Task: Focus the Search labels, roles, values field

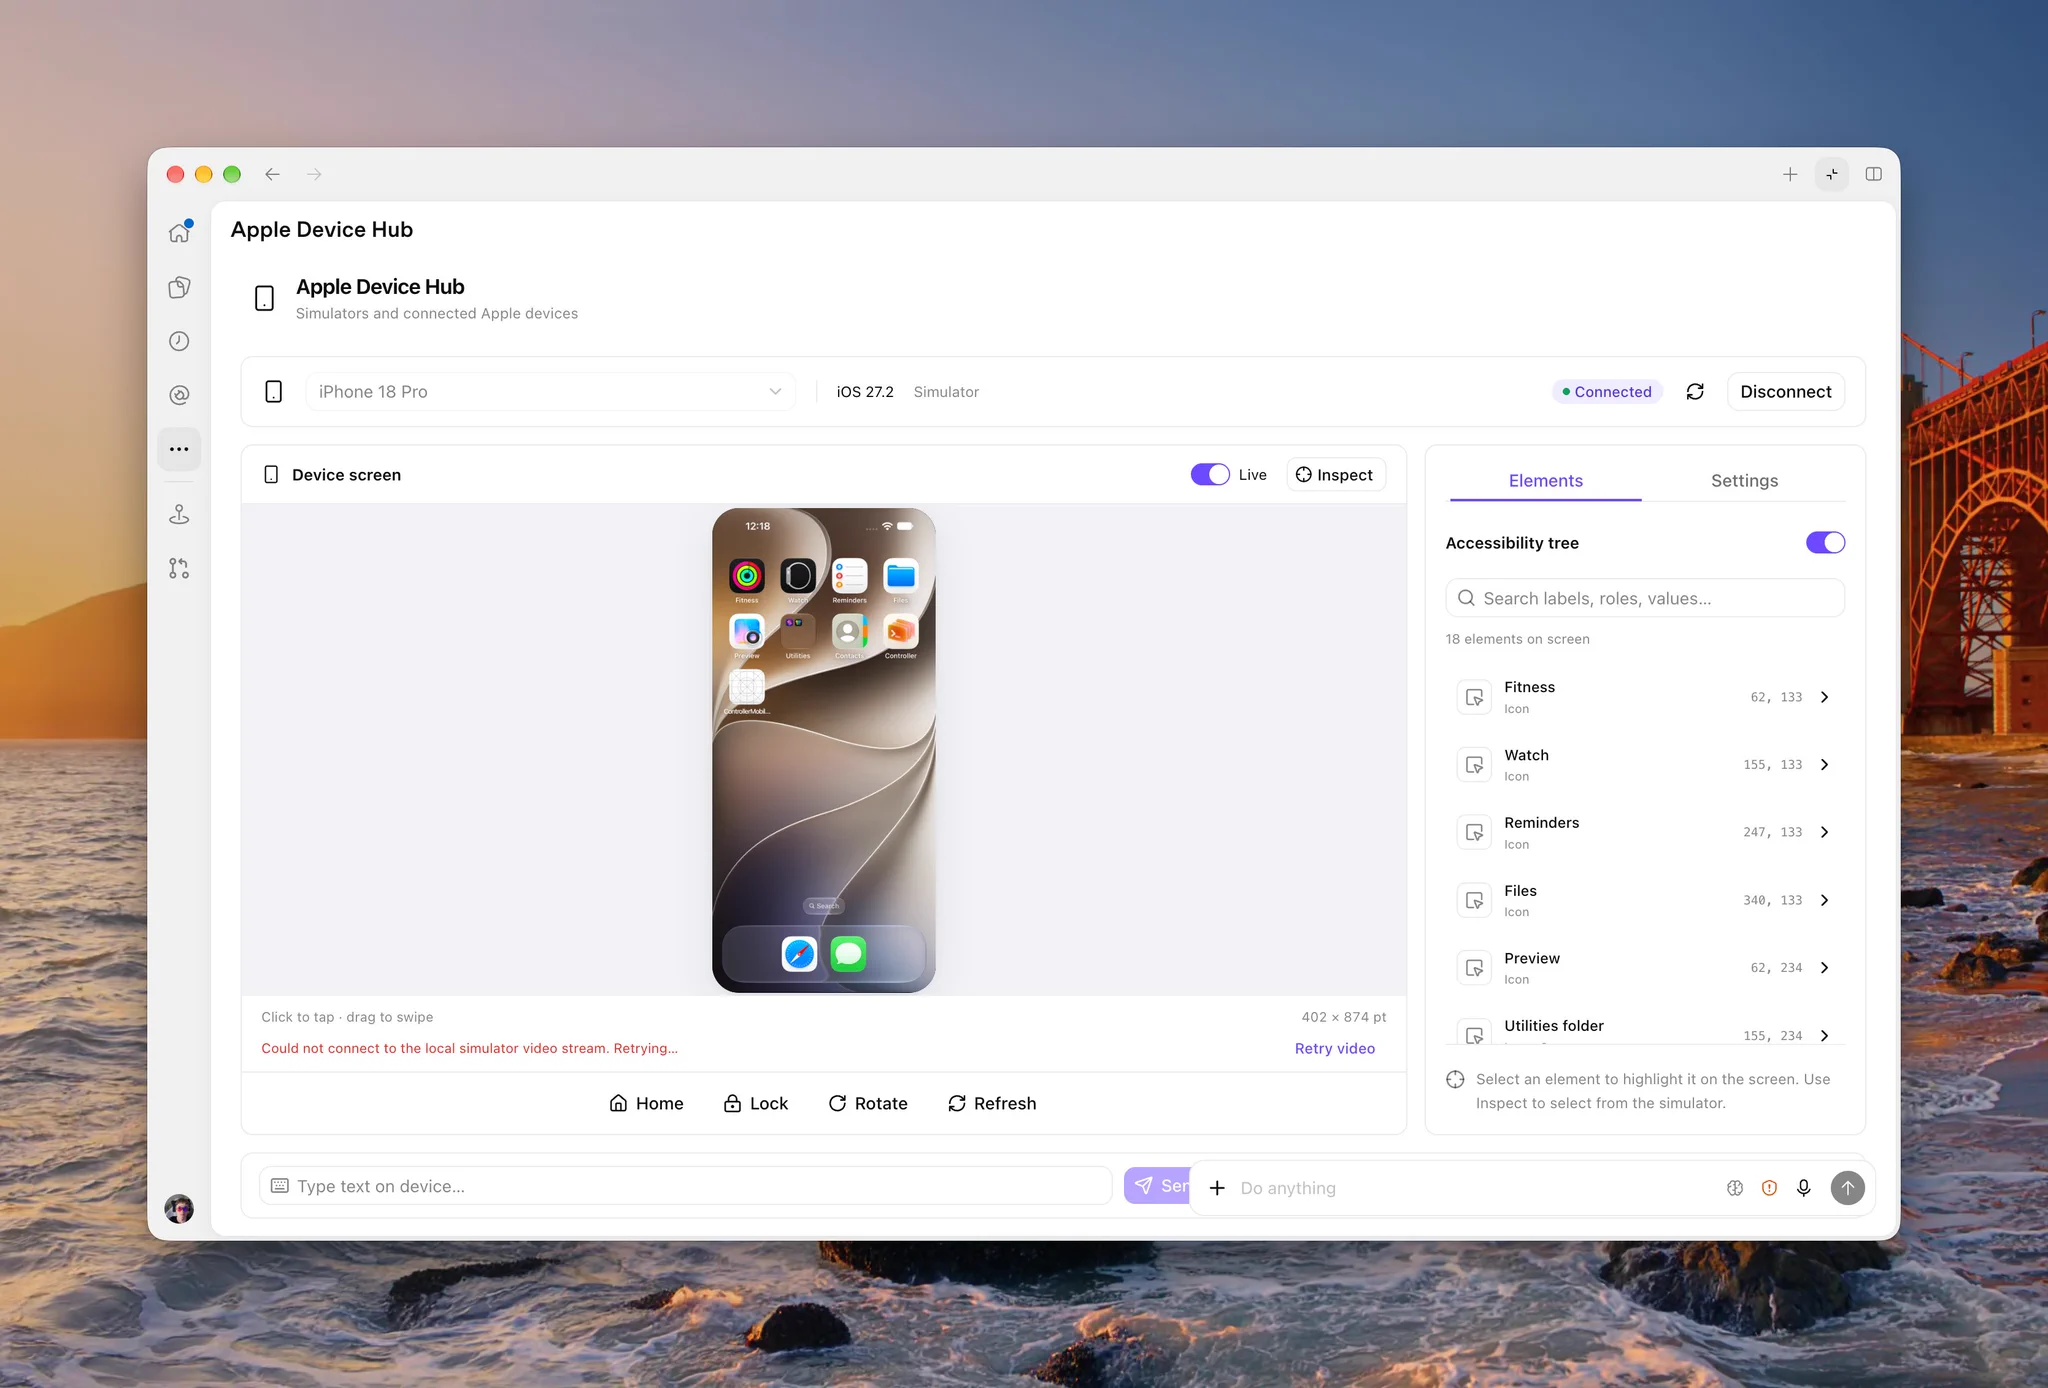Action: tap(1645, 598)
